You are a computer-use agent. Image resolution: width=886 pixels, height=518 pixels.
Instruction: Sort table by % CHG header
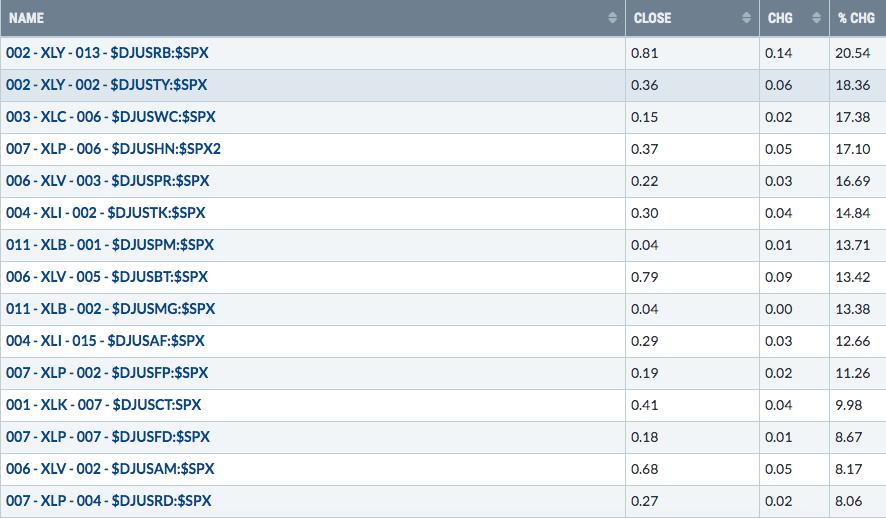856,19
